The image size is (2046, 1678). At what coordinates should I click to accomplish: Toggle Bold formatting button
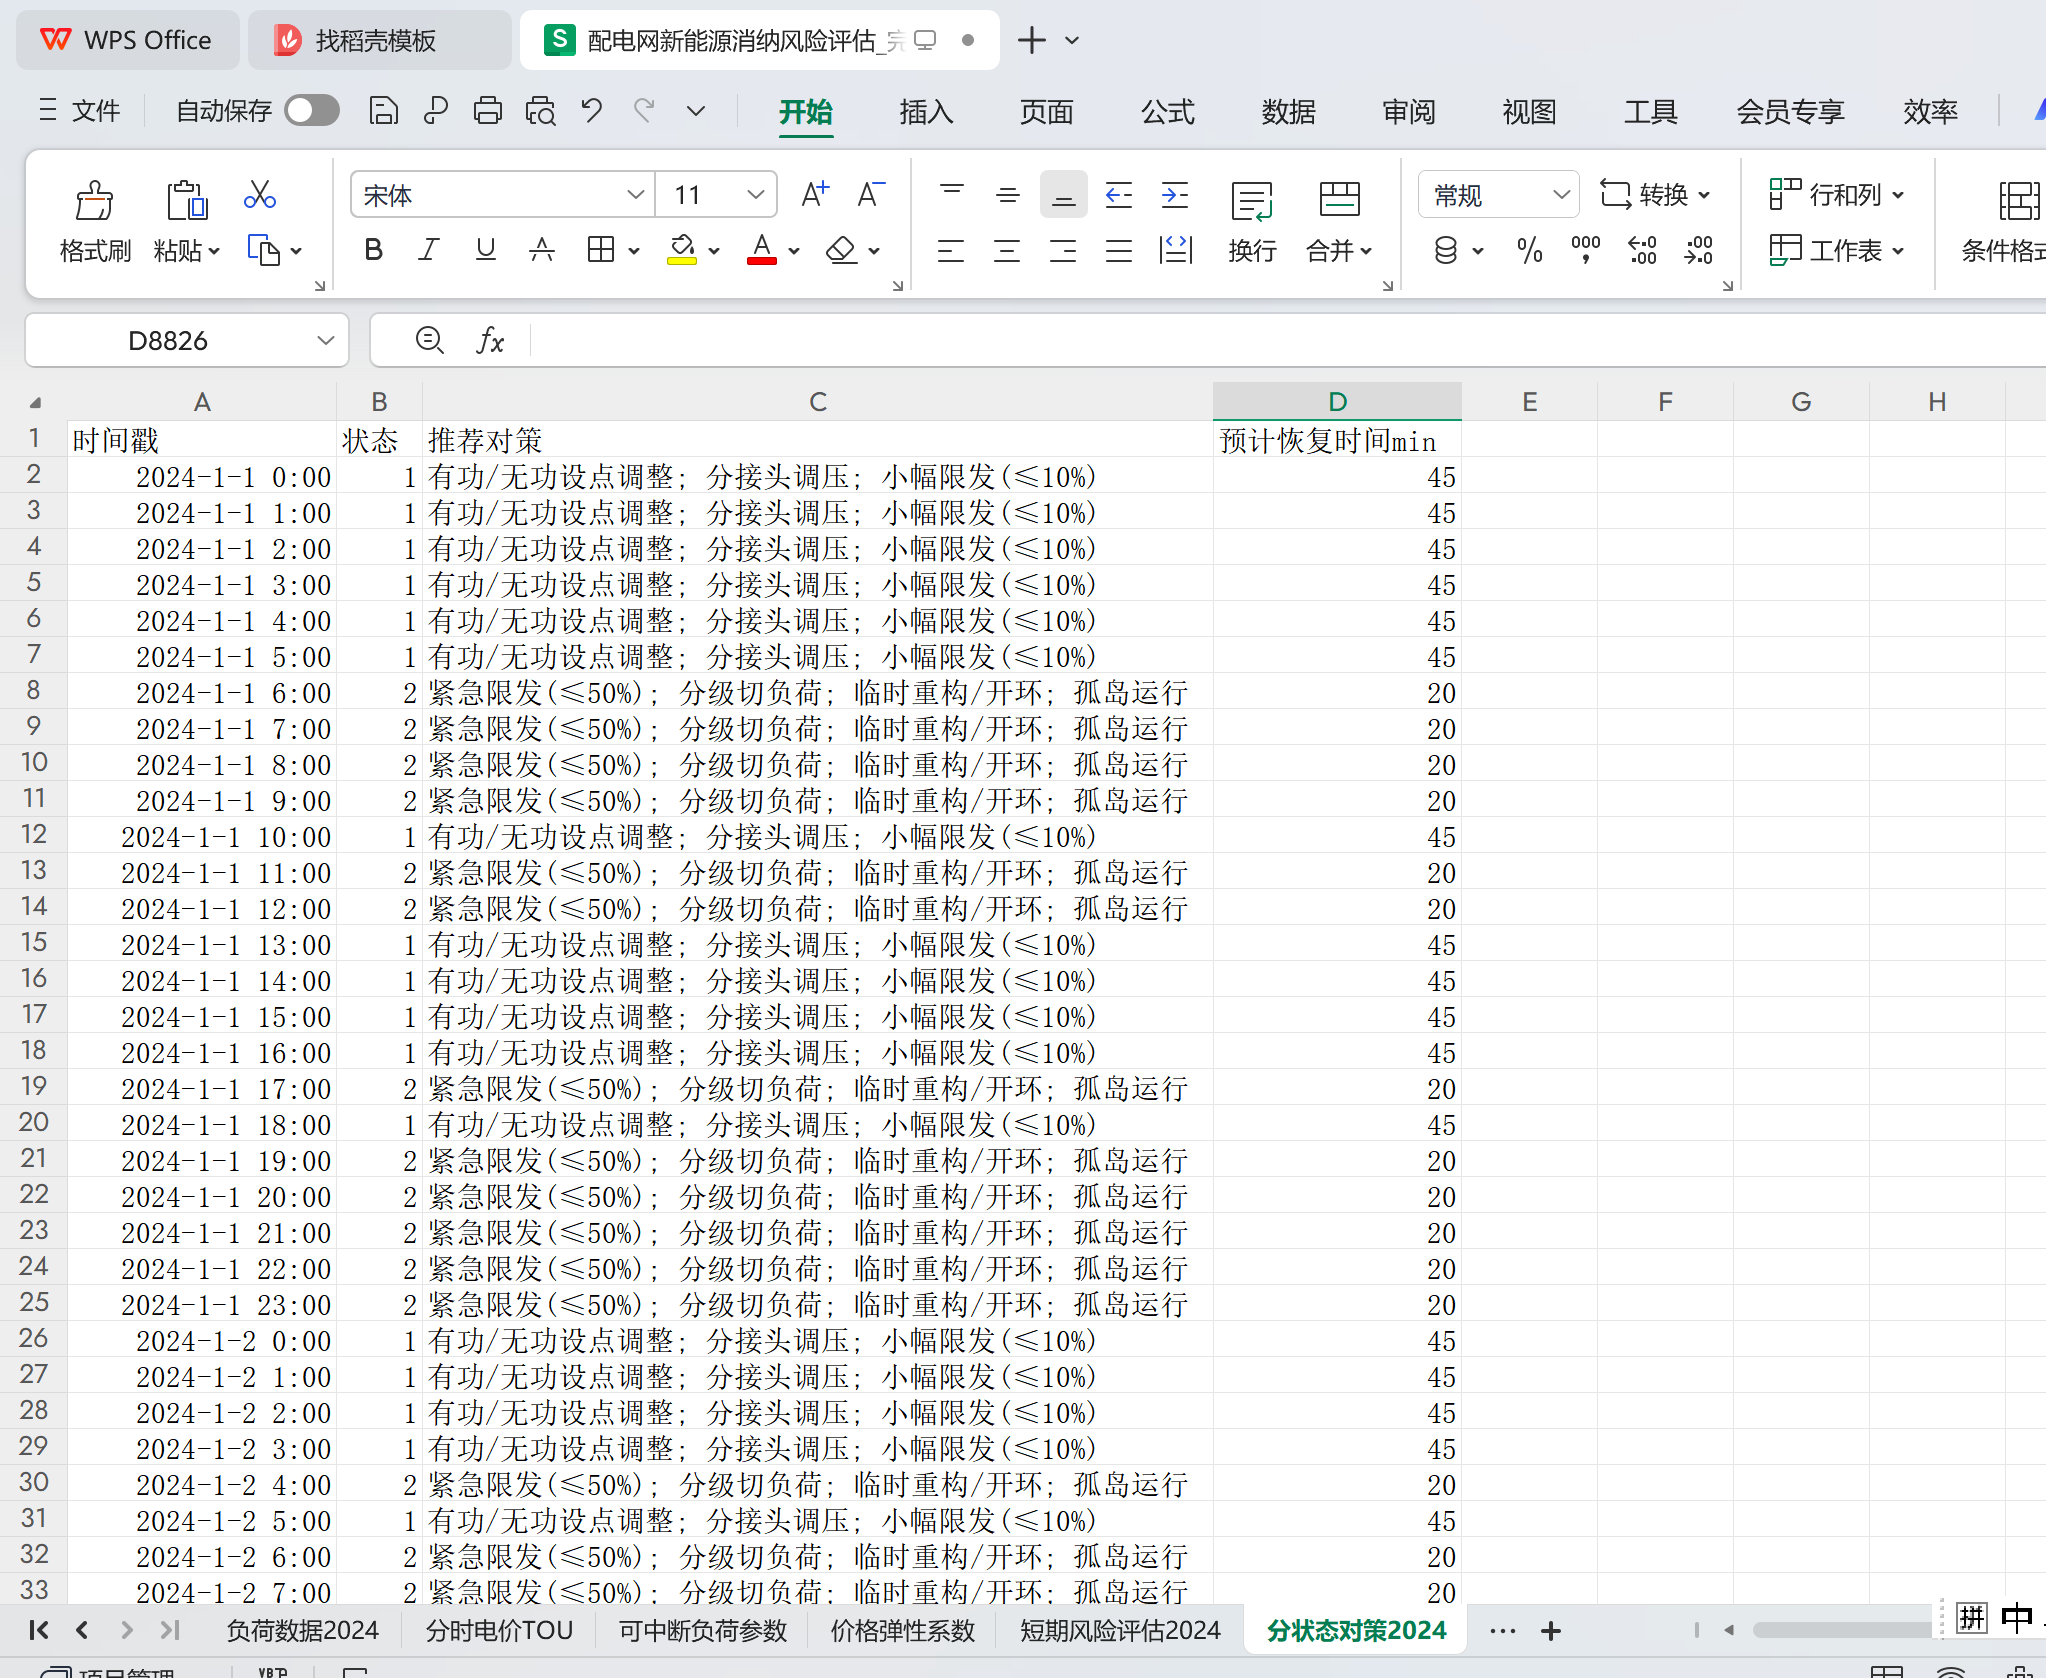(373, 250)
